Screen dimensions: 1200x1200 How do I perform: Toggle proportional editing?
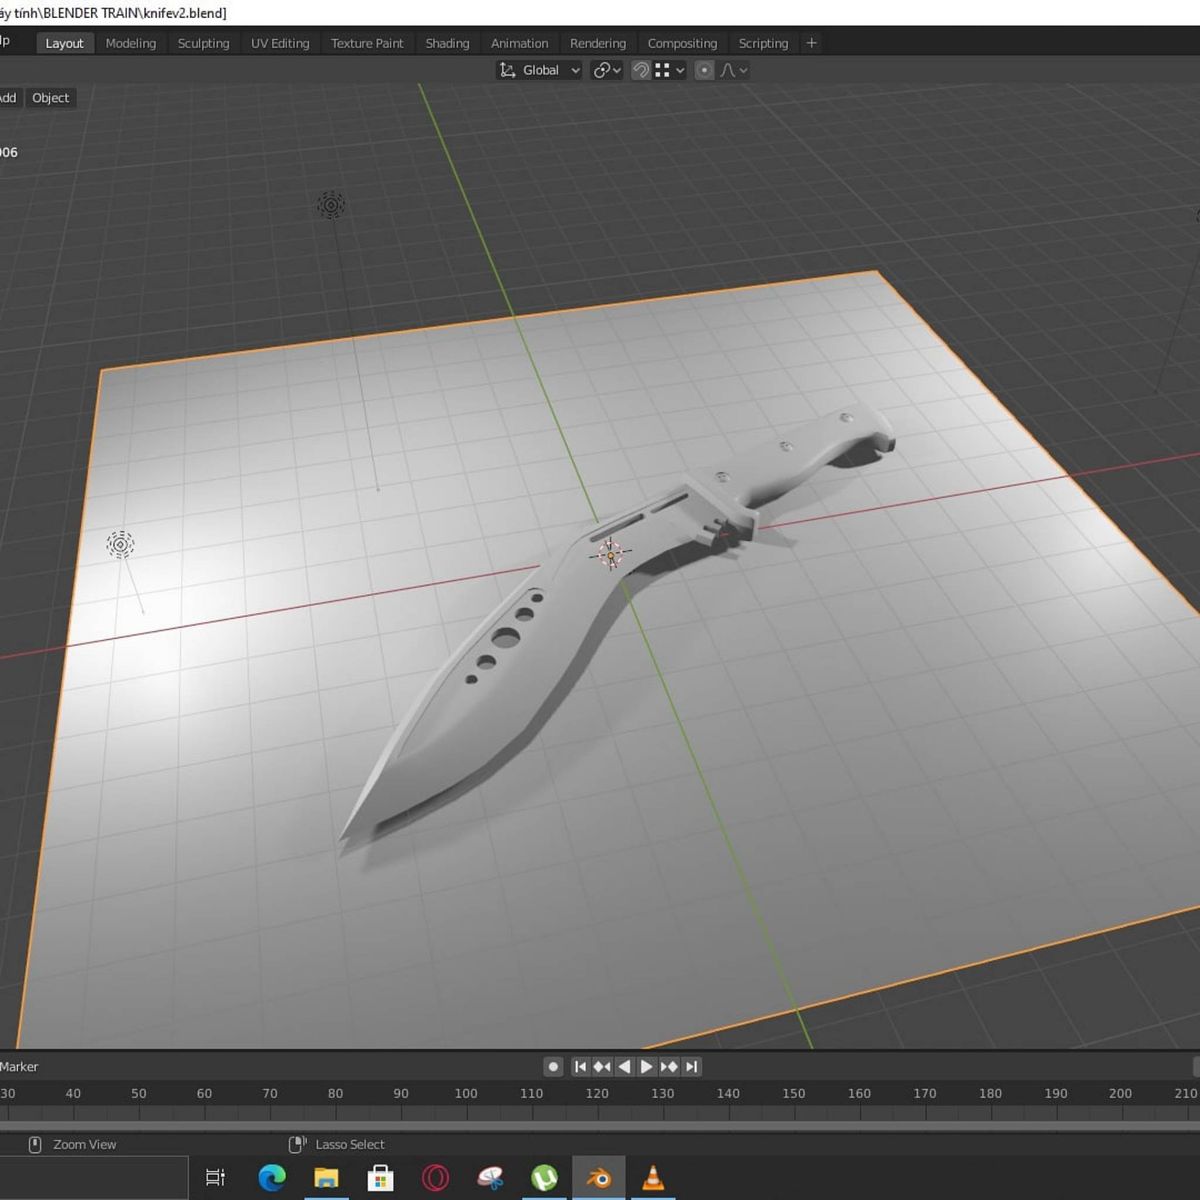click(704, 70)
